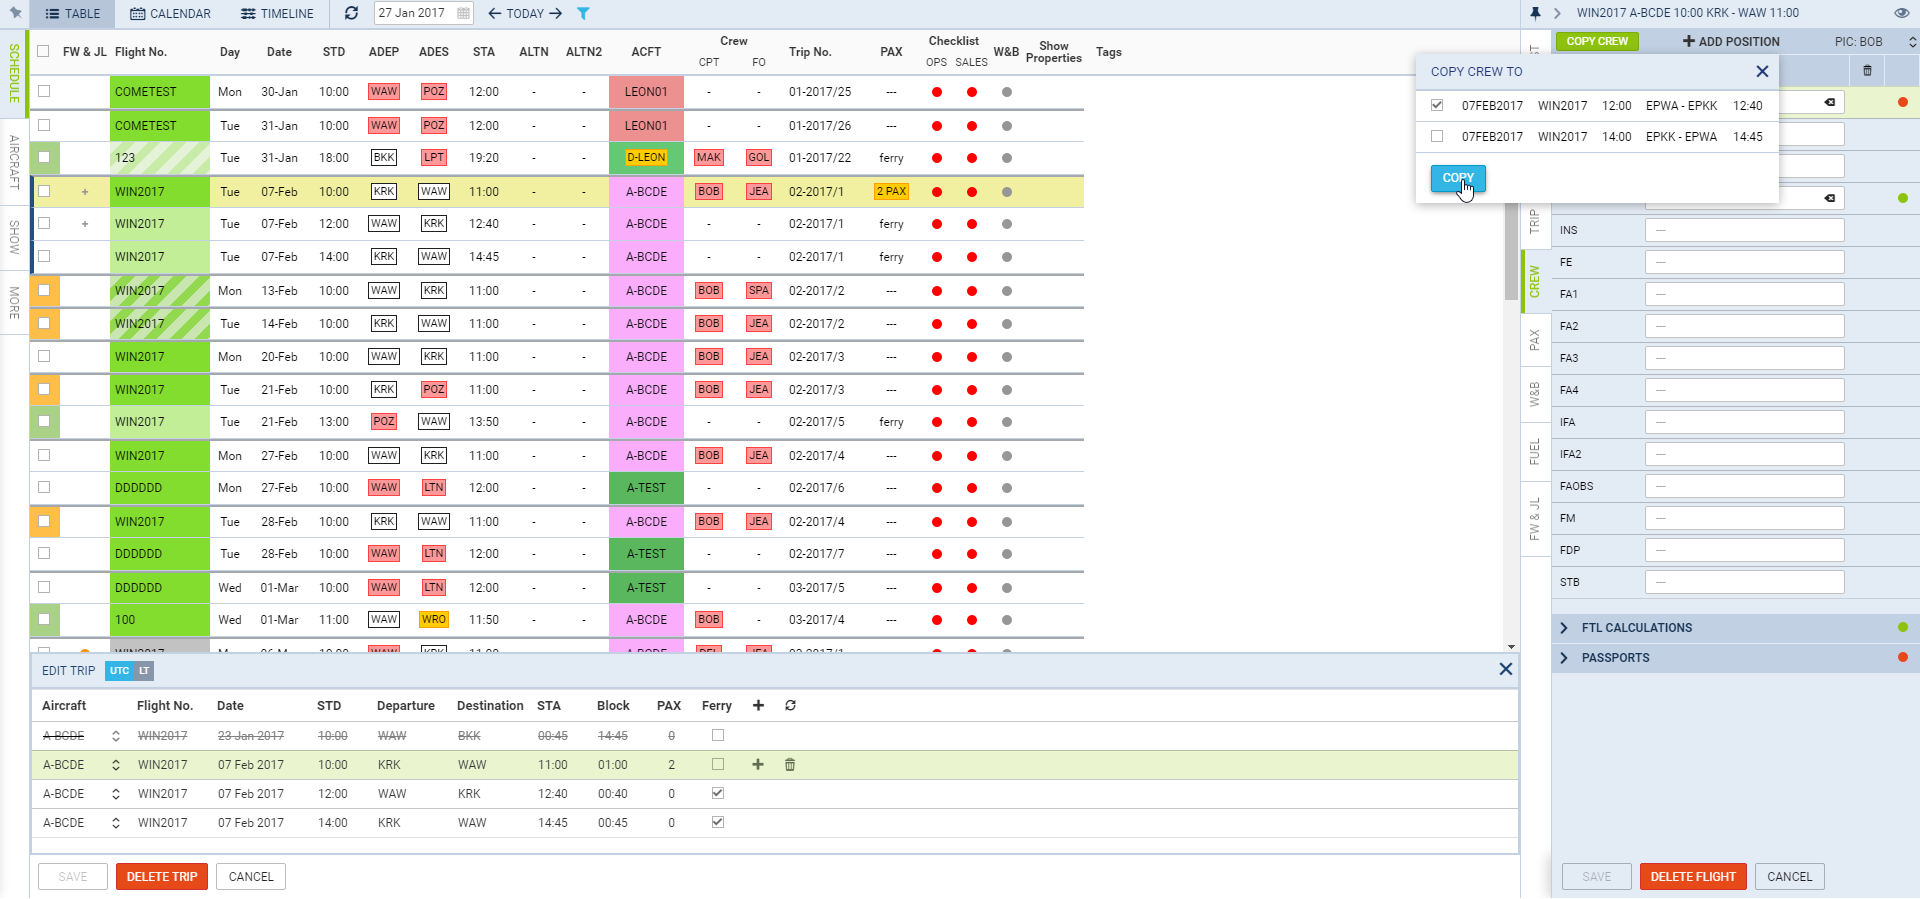Screen dimensions: 1920x899
Task: Open the TABLE view tab
Action: pyautogui.click(x=72, y=14)
